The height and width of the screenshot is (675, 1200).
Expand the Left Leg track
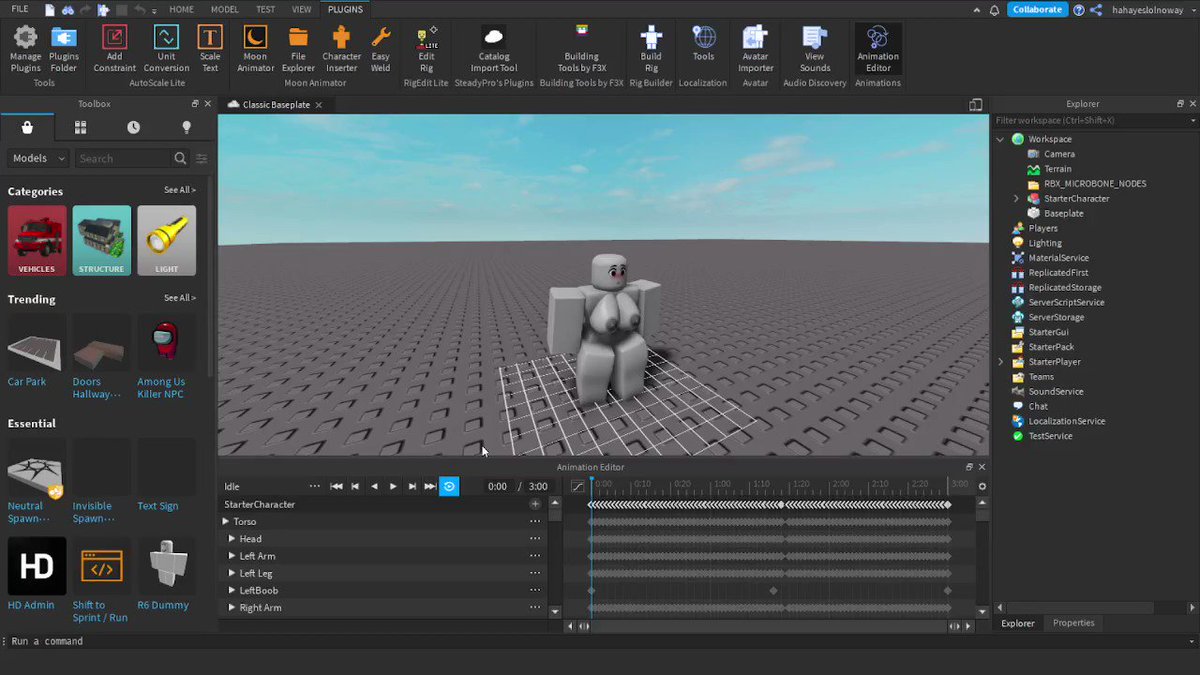pos(232,573)
